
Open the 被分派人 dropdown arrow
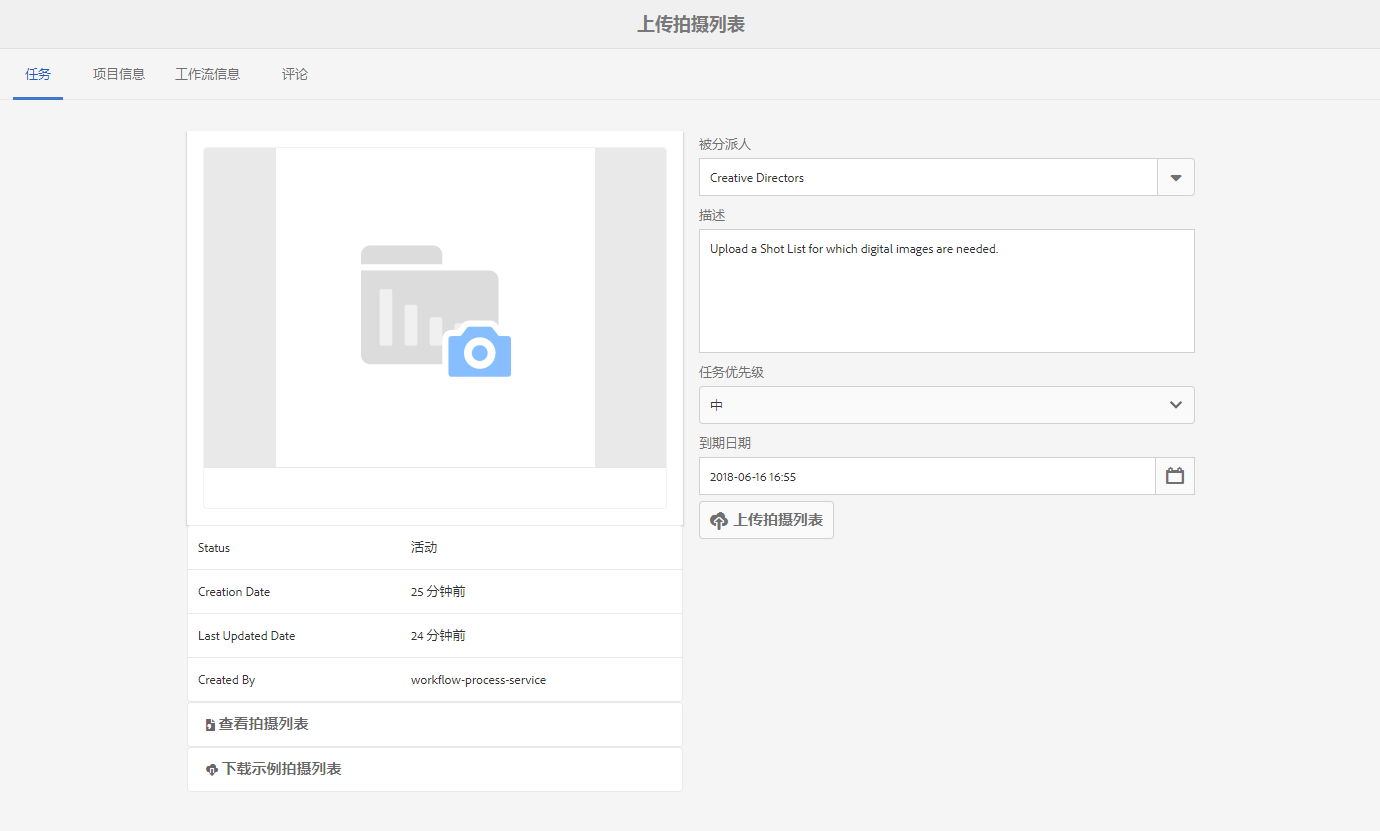click(x=1176, y=177)
